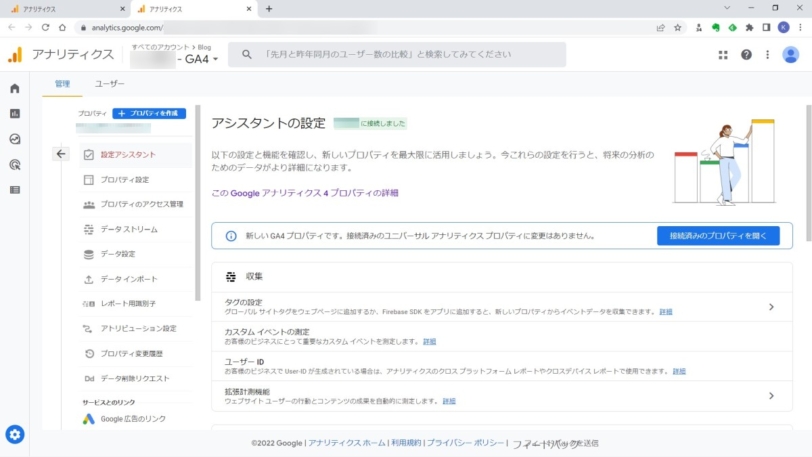812x457 pixels.
Task: Open the Google apps grid icon
Action: tap(723, 54)
